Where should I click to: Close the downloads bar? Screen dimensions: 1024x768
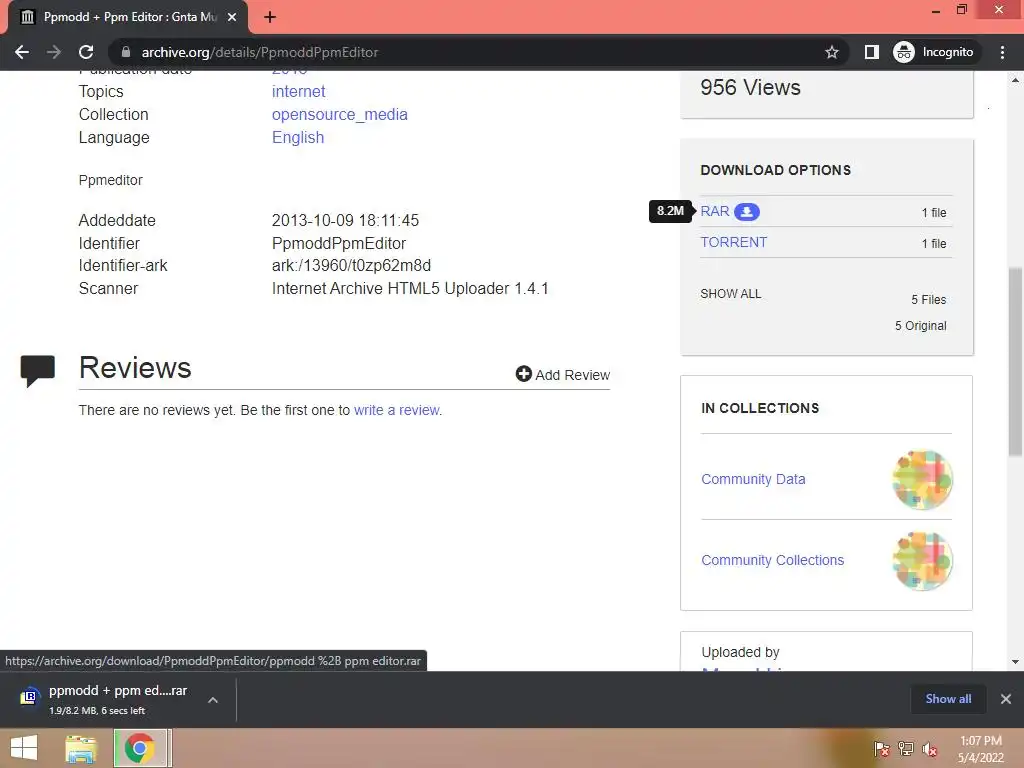coord(1006,699)
